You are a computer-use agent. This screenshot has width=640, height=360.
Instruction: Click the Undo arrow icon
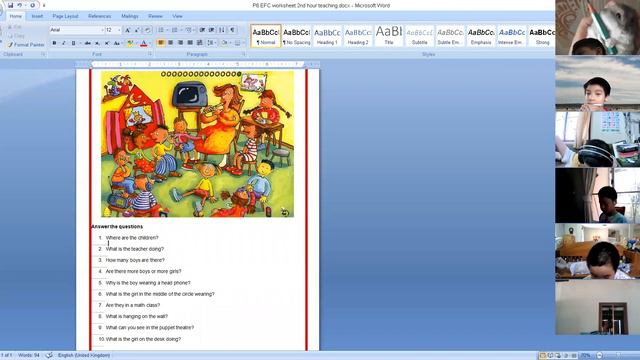(19, 5)
